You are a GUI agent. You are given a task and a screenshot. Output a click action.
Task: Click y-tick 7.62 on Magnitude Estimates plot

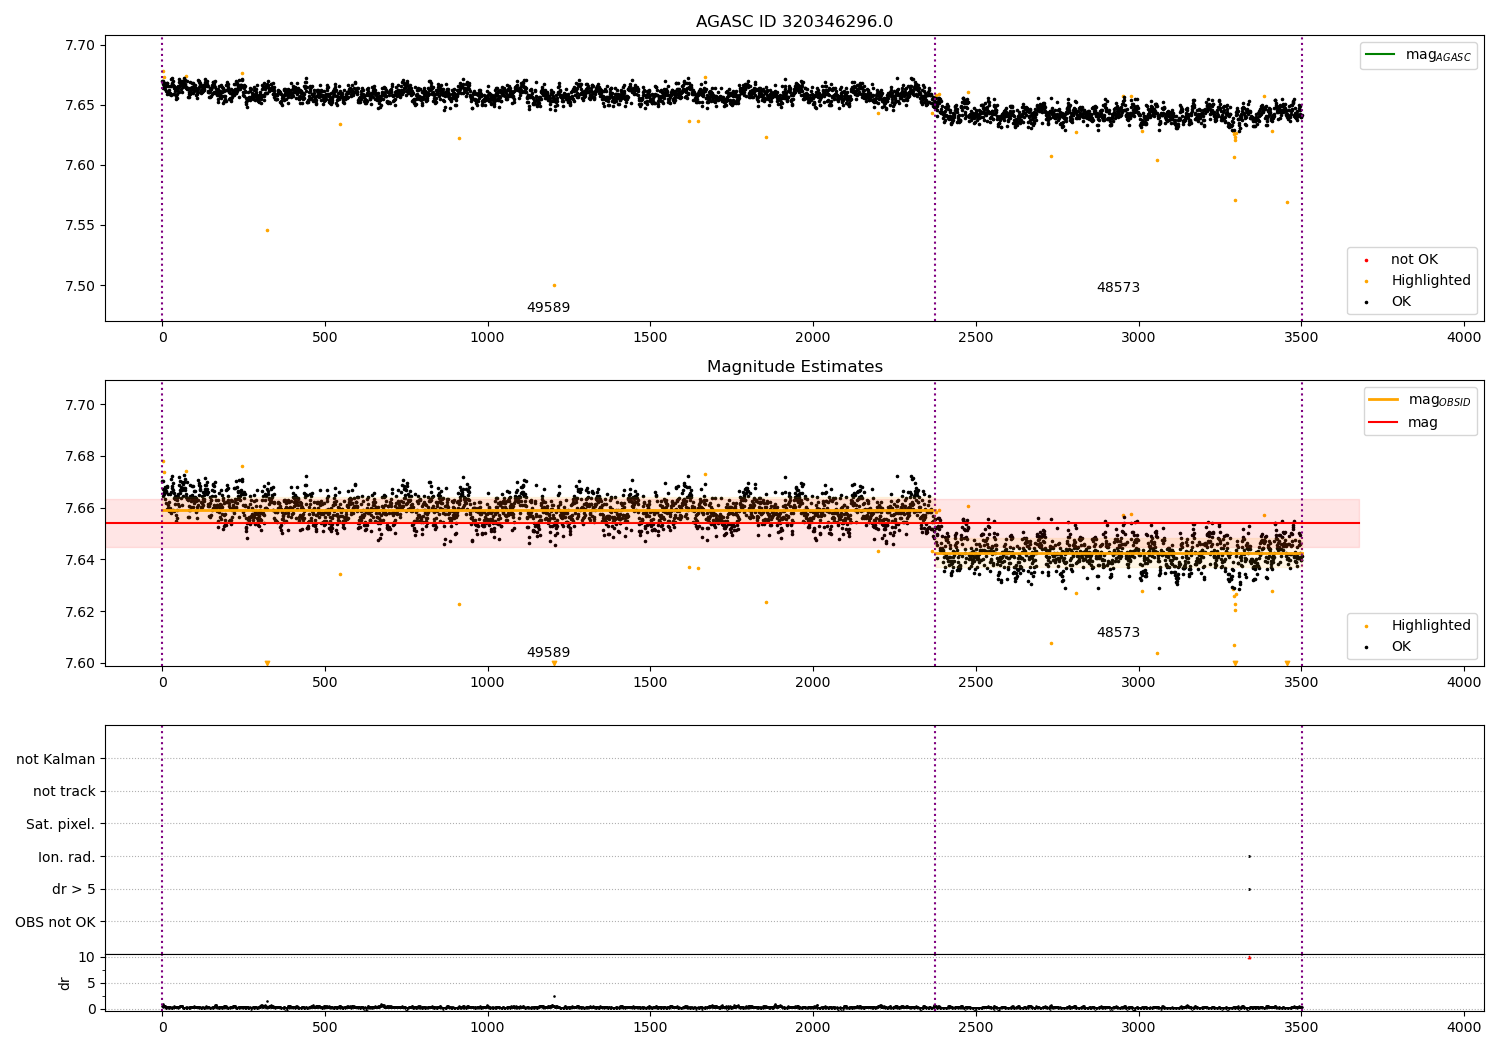[x=80, y=612]
